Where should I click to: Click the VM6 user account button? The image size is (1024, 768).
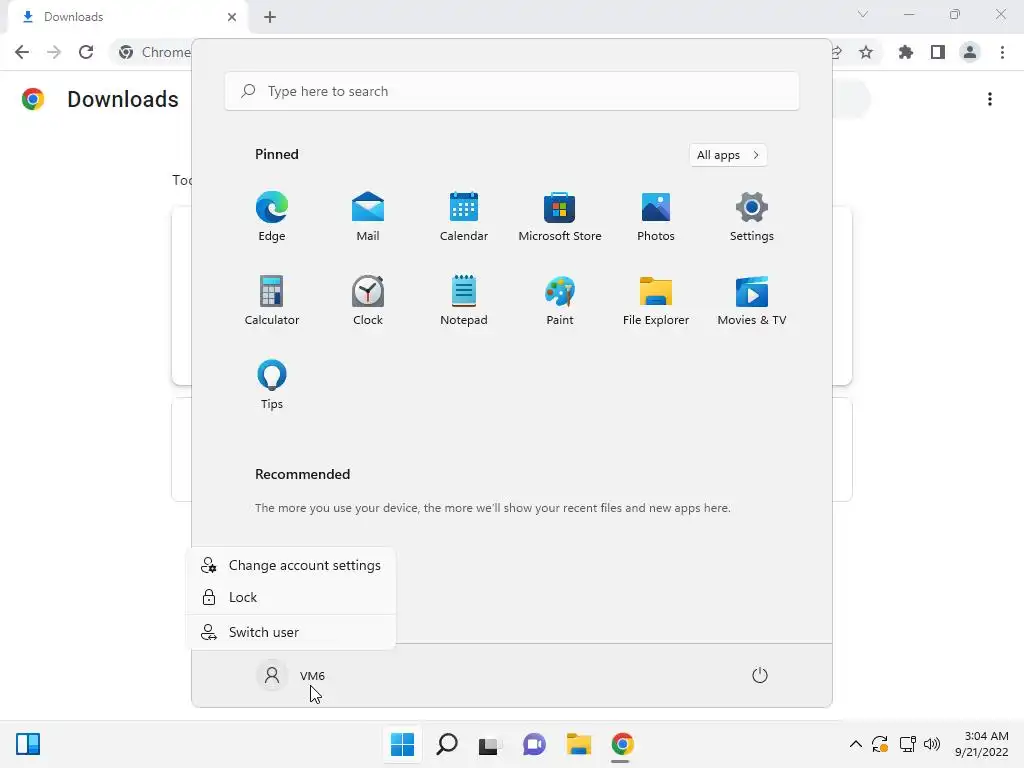point(292,675)
